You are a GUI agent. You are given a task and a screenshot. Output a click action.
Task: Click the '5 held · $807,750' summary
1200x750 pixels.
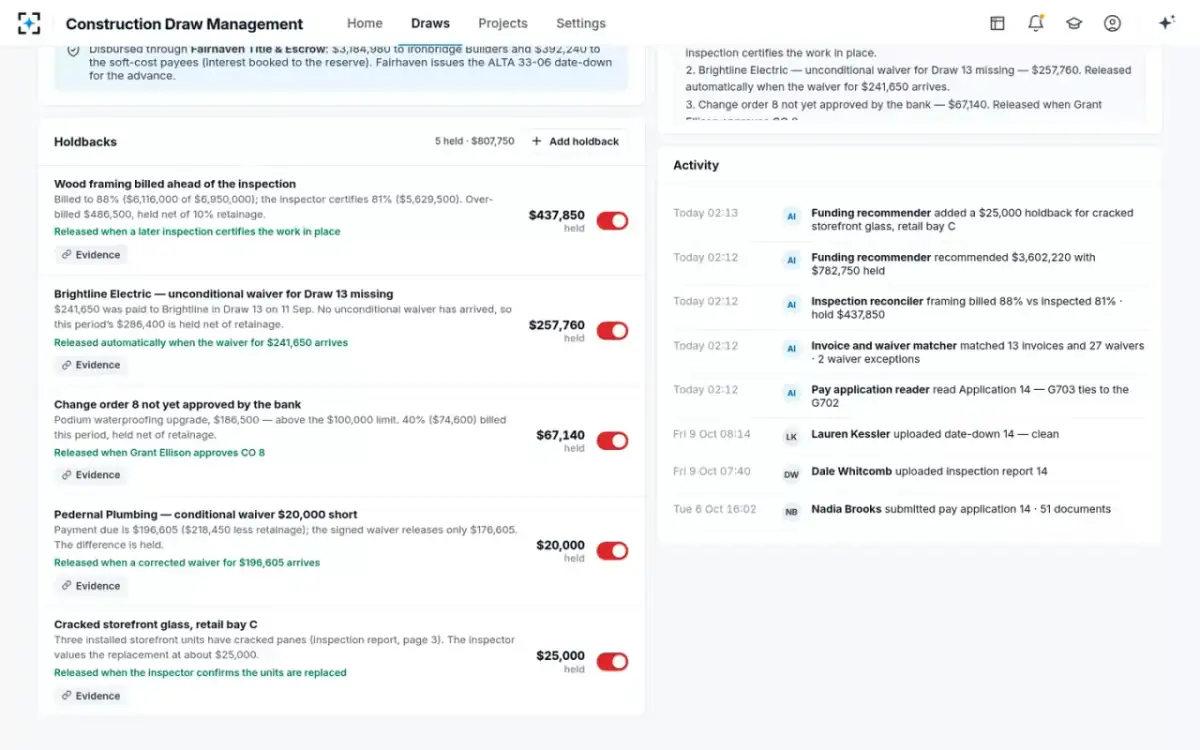(474, 141)
